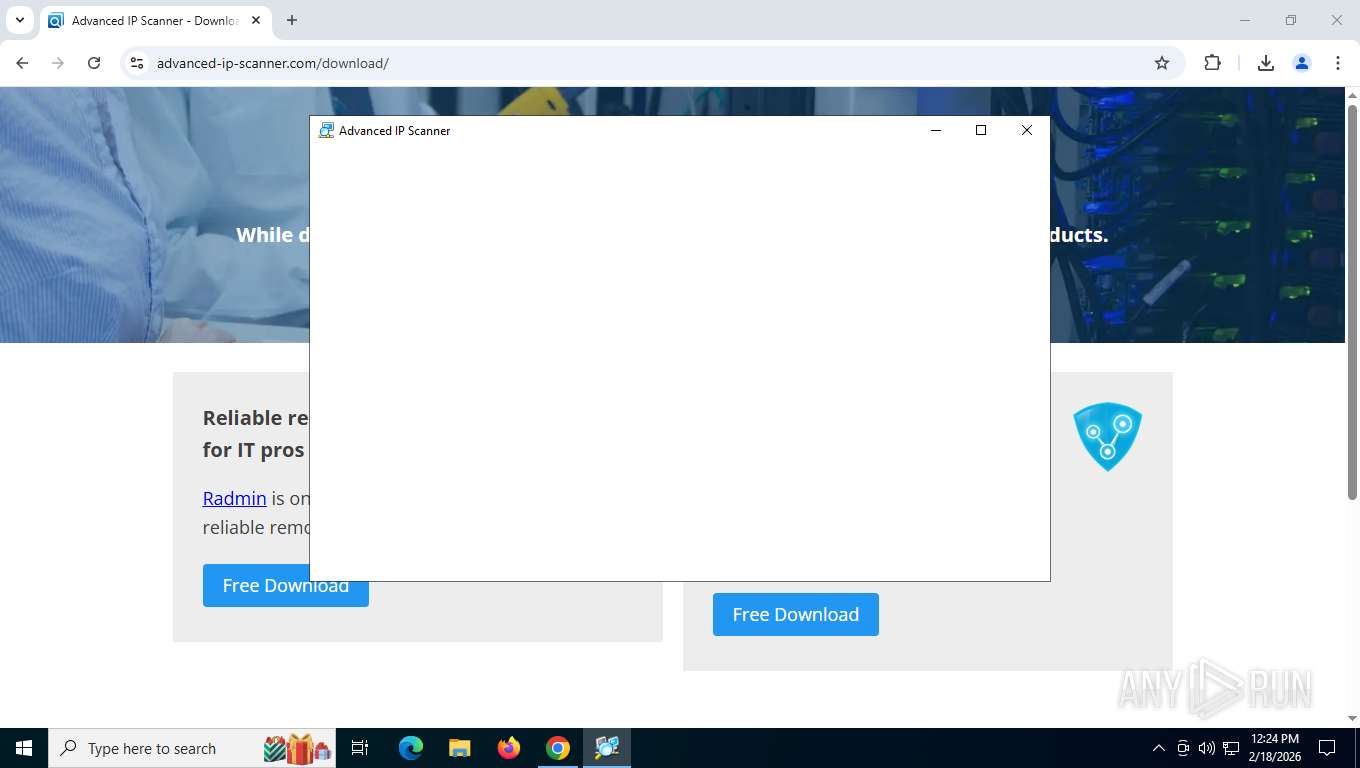Bookmark this page with the star icon
Image resolution: width=1360 pixels, height=768 pixels.
tap(1162, 63)
